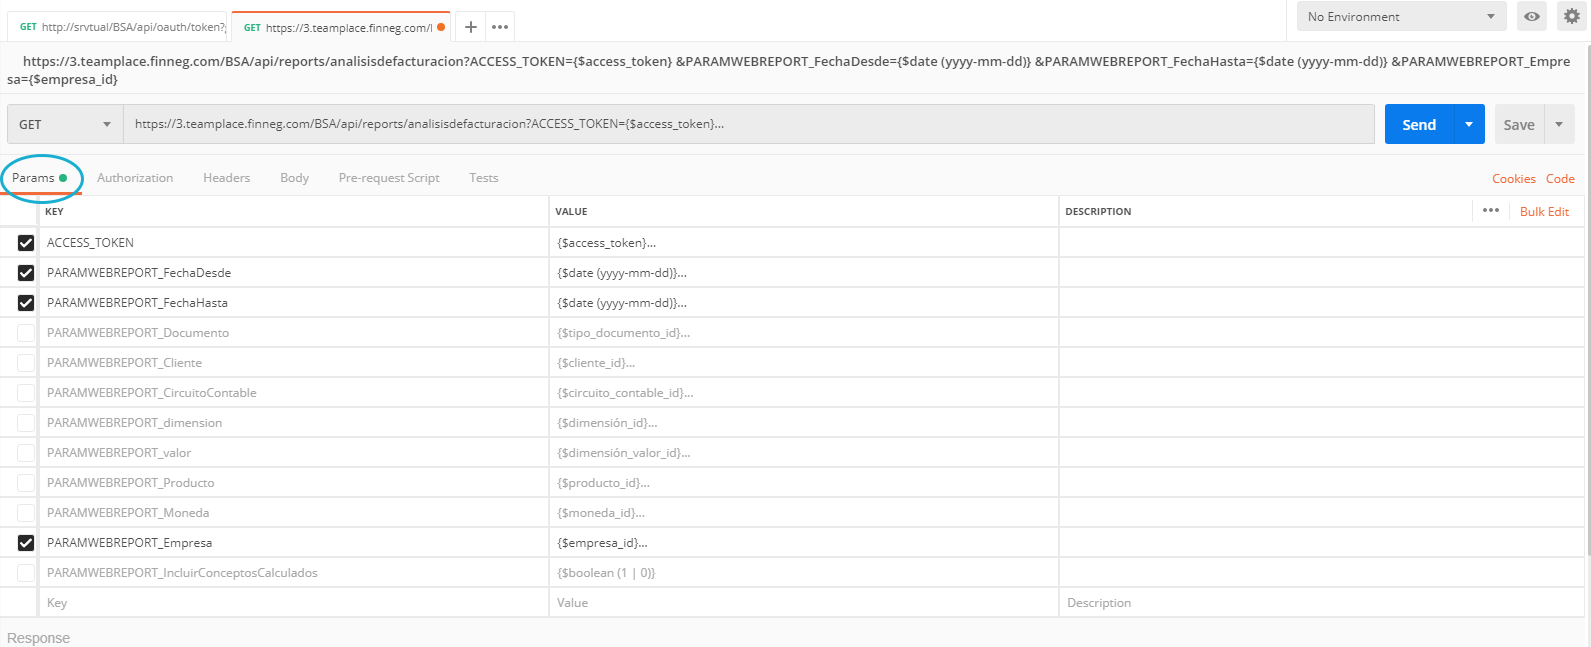The height and width of the screenshot is (647, 1591).
Task: Switch to the Params tab
Action: coord(40,178)
